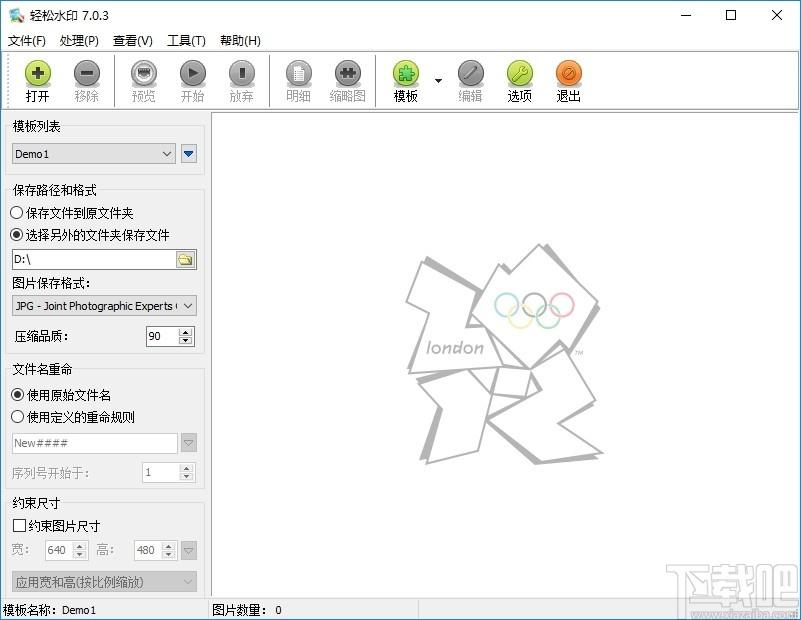Image resolution: width=801 pixels, height=620 pixels.
Task: Click the 宽 field showing 640
Action: pyautogui.click(x=59, y=550)
